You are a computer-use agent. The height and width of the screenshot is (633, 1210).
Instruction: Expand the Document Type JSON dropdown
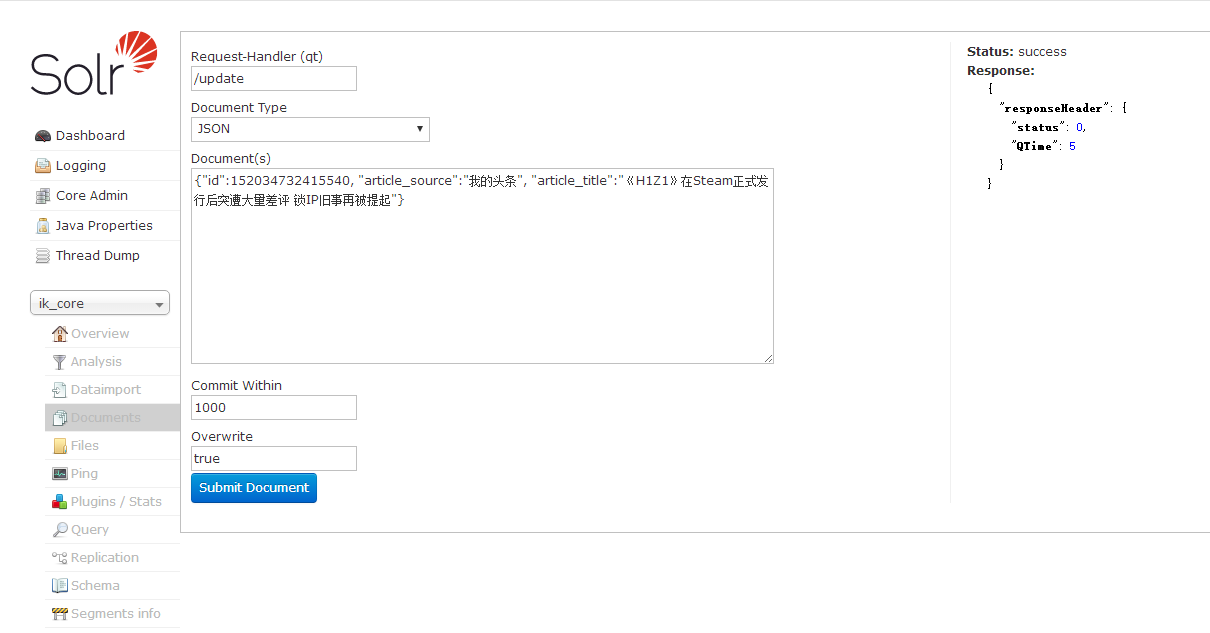tap(310, 129)
